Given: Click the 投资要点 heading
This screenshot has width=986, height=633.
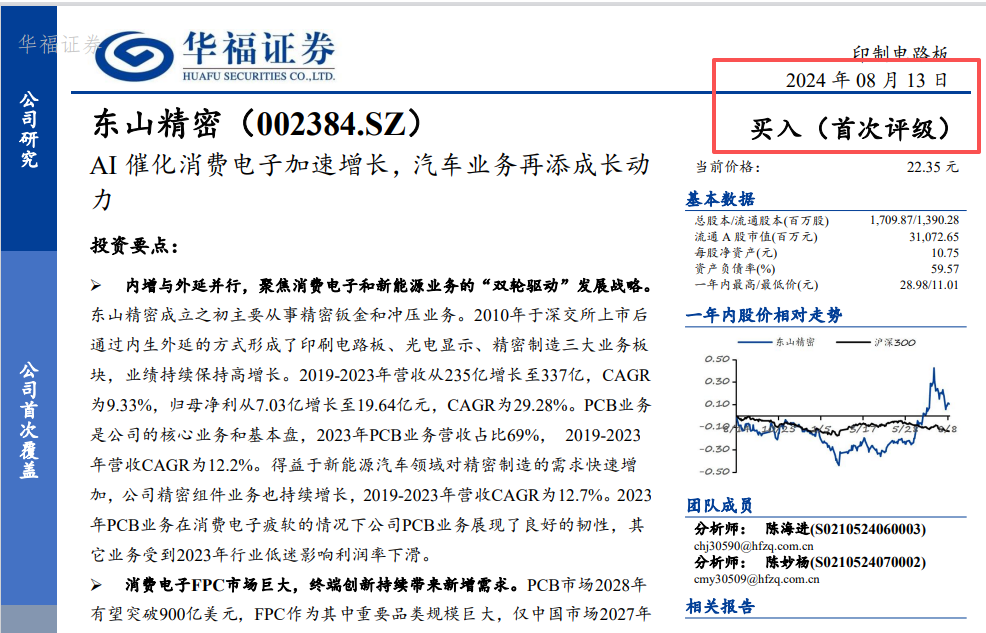Looking at the screenshot, I should 135,246.
